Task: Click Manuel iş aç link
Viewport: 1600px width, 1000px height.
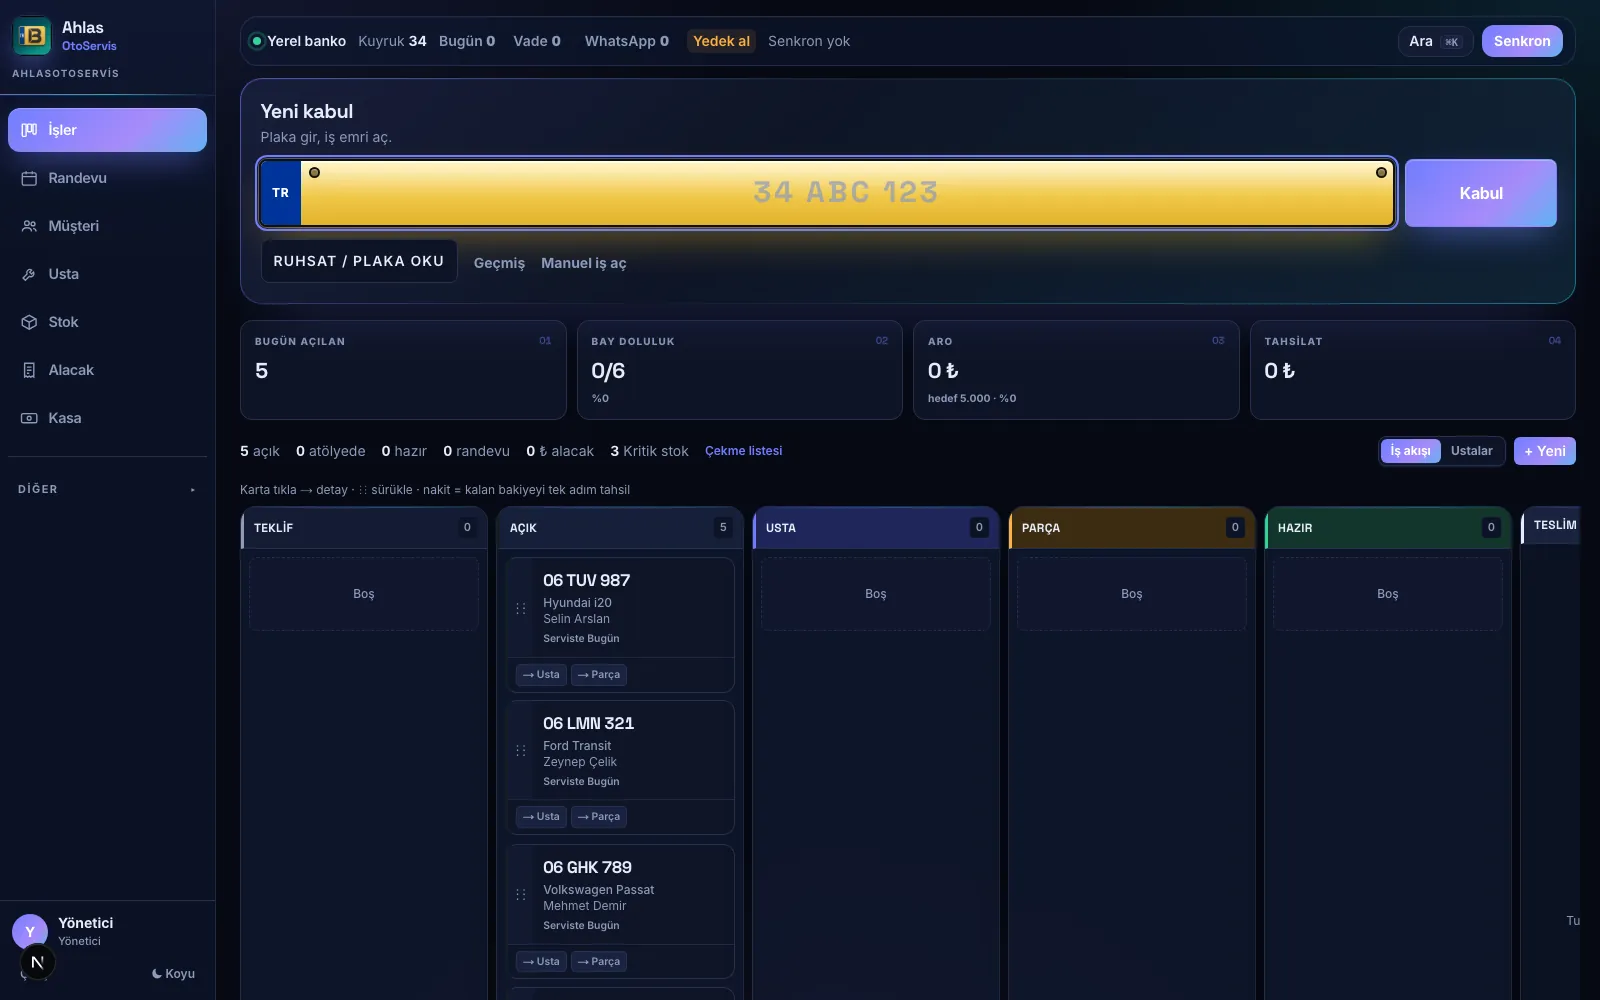Action: click(584, 263)
